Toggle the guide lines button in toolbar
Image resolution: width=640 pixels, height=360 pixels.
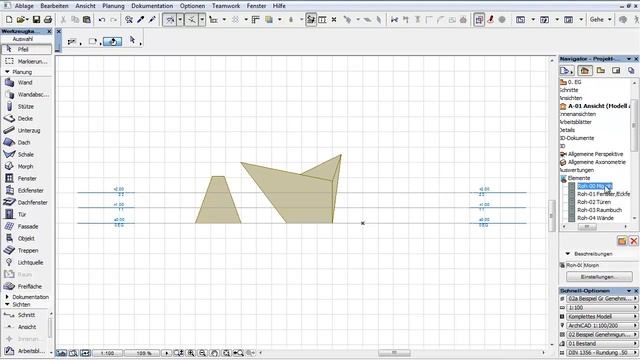pos(169,19)
